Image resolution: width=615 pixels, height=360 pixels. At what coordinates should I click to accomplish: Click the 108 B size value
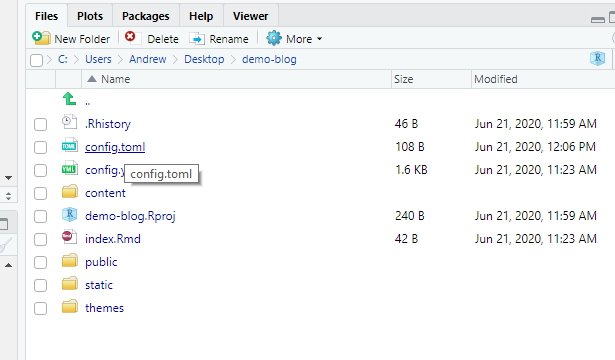point(410,147)
